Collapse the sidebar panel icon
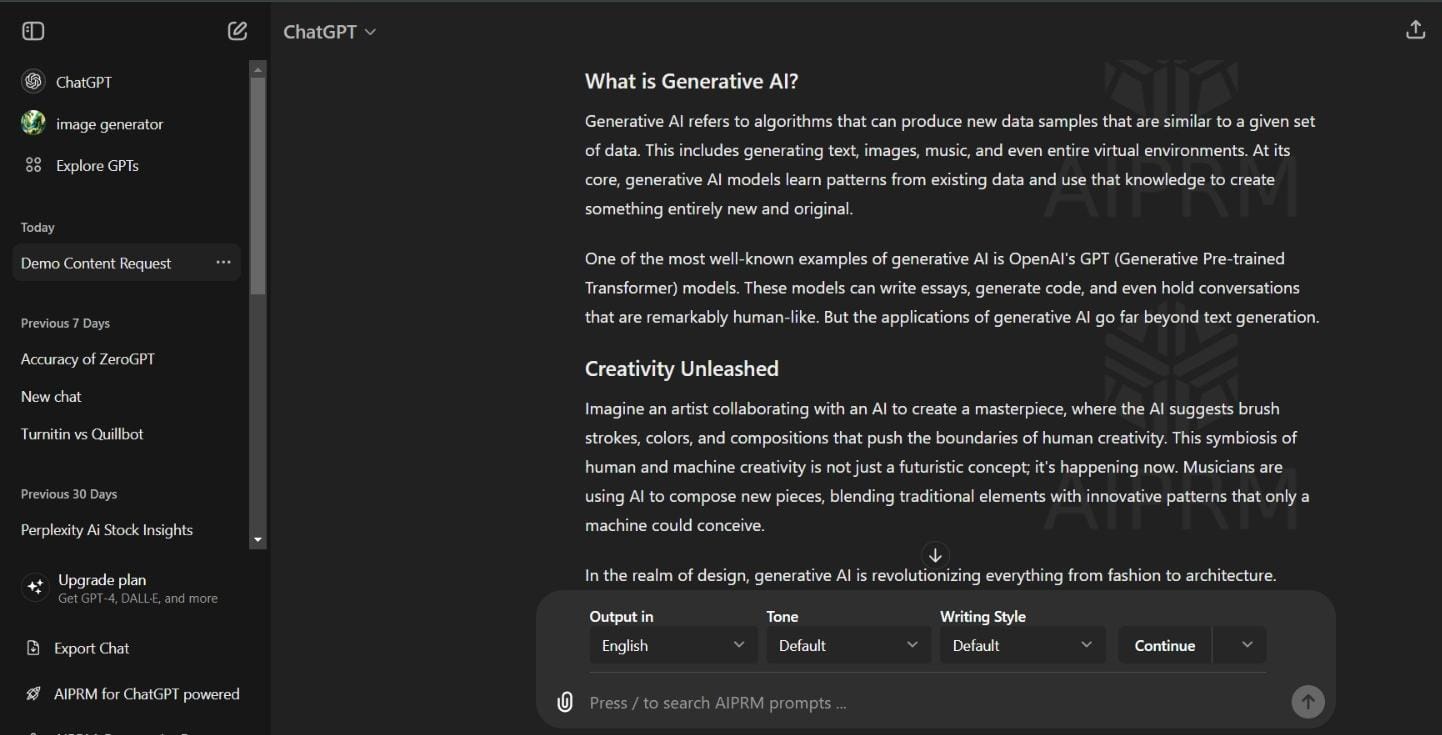Screen dimensions: 1442x735 pos(33,31)
